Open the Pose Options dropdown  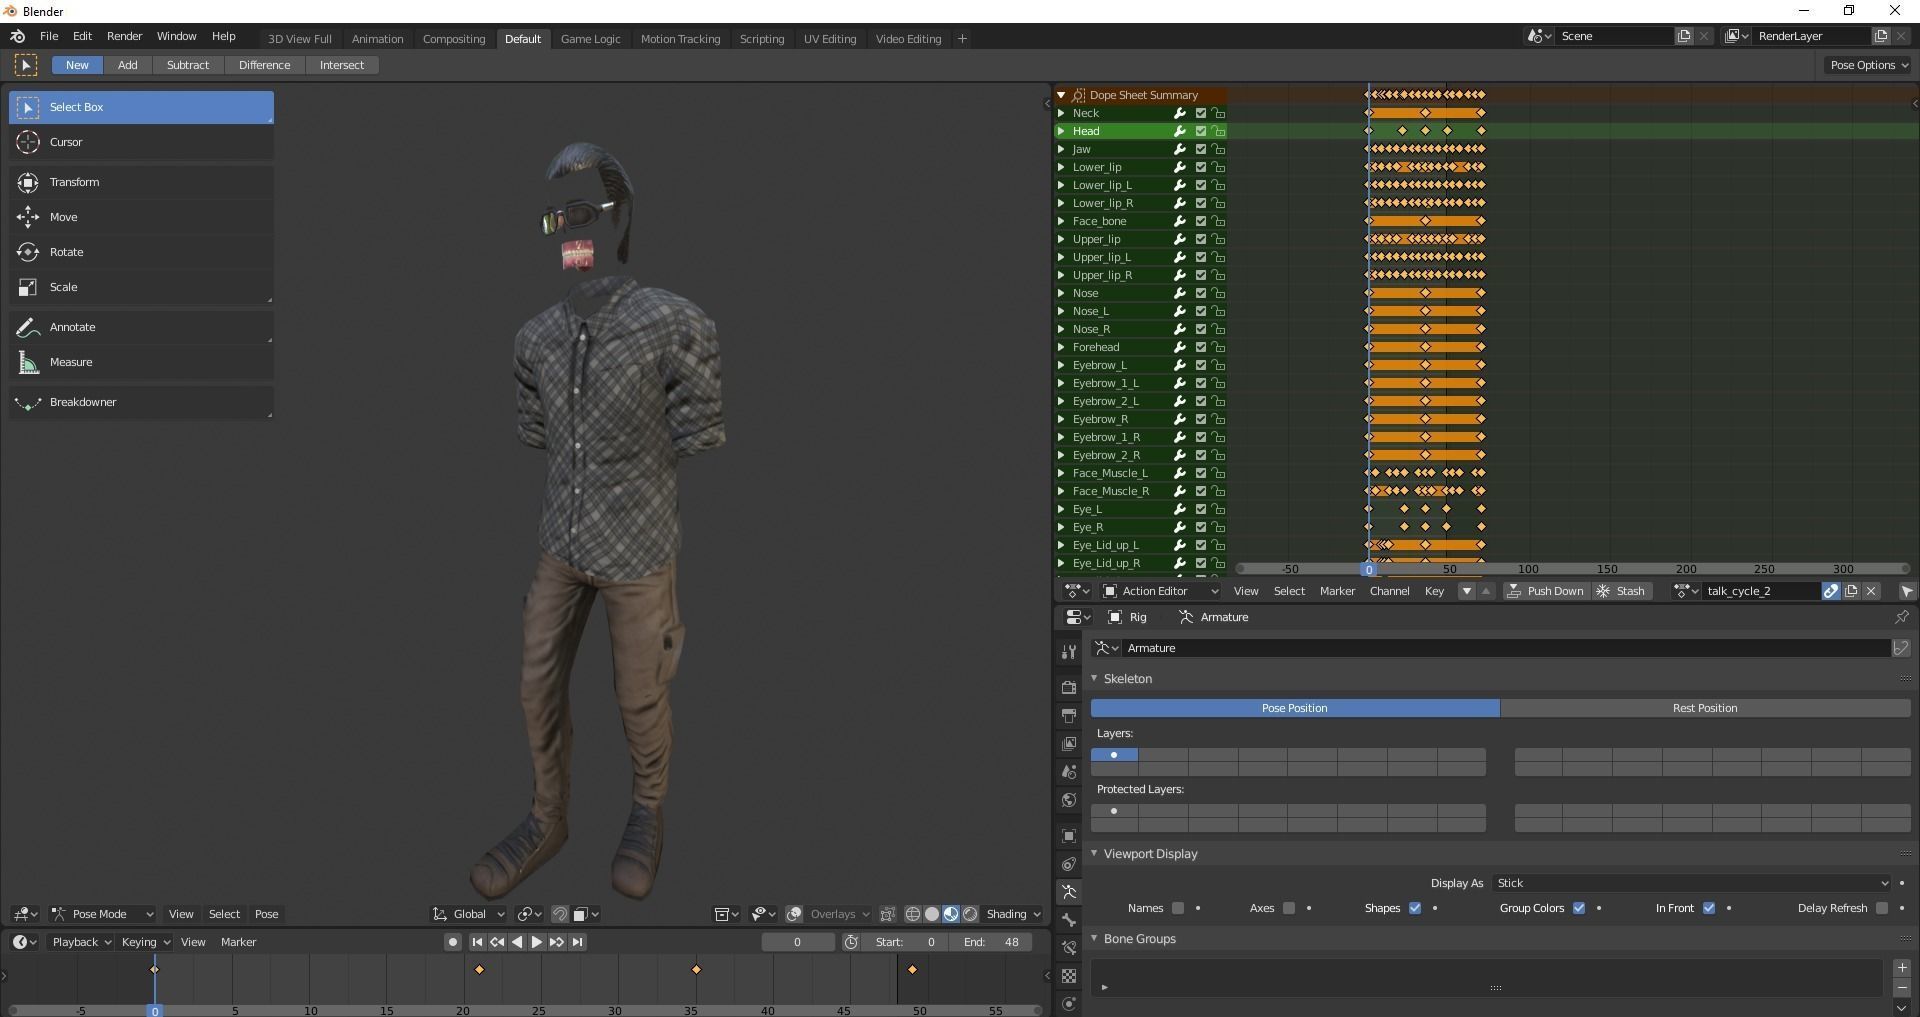(x=1868, y=65)
